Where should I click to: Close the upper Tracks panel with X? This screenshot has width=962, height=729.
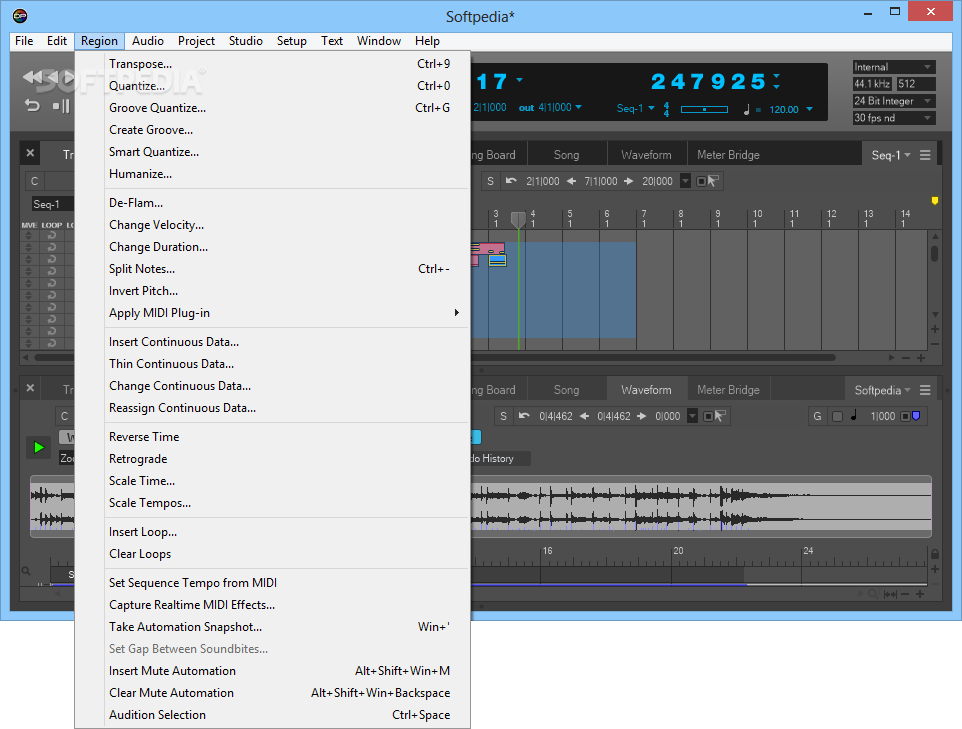(x=30, y=153)
